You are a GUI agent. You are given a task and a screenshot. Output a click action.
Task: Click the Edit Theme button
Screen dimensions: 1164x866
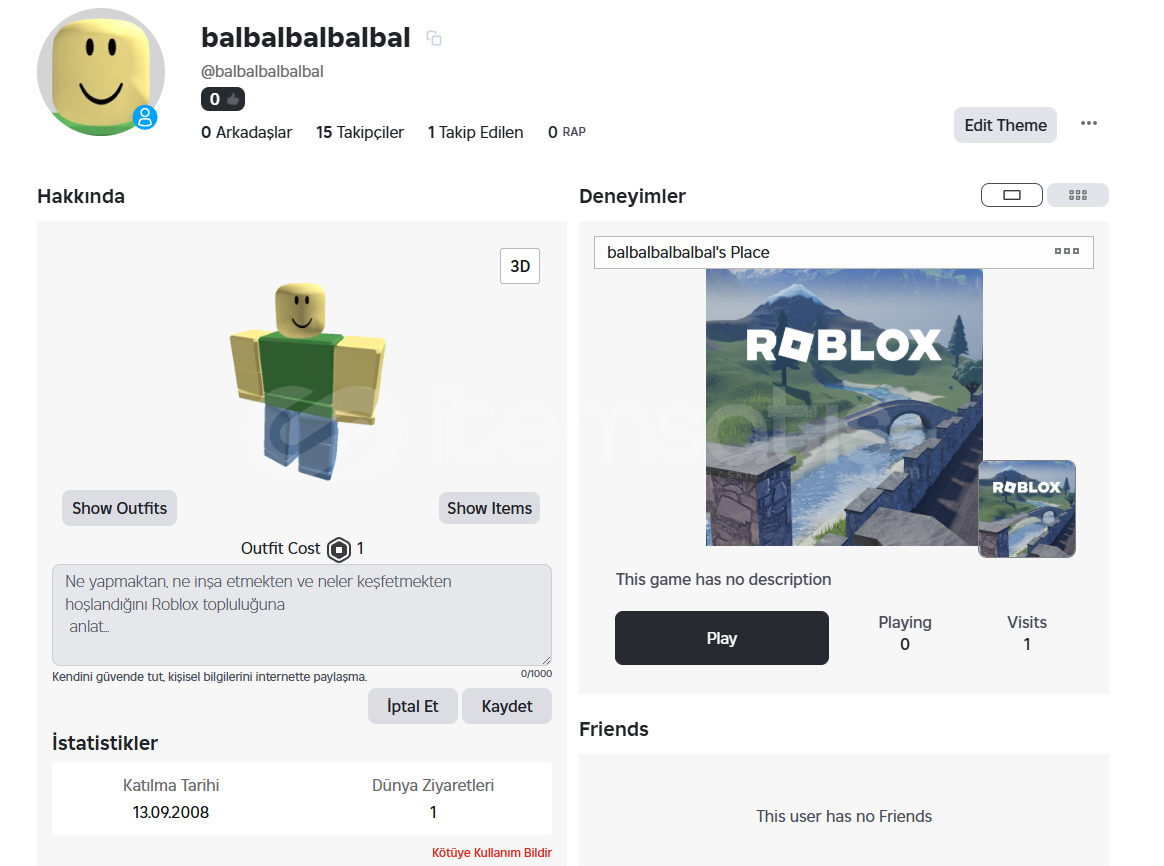click(x=1005, y=125)
